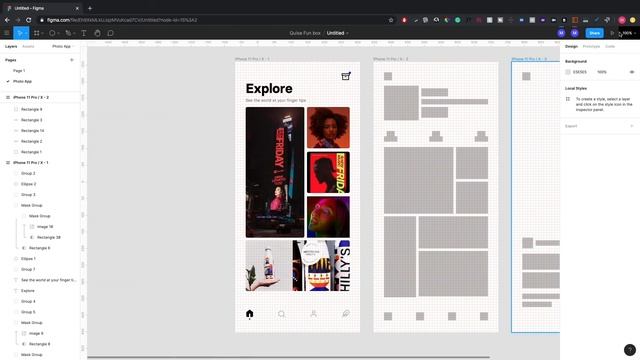Click the browser forward arrow
The height and width of the screenshot is (360, 640).
coord(18,20)
